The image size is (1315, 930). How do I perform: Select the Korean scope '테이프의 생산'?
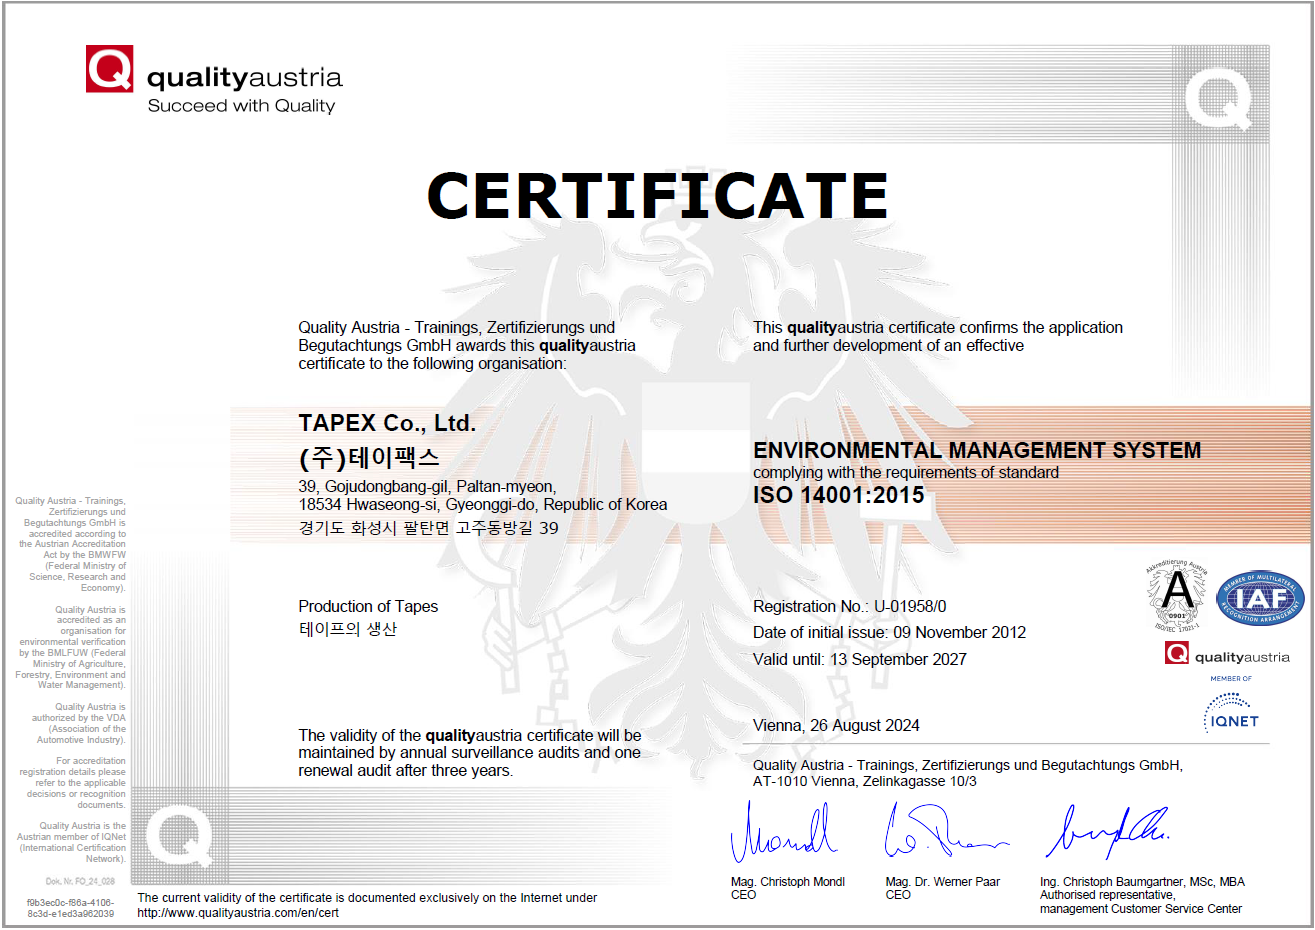point(348,629)
